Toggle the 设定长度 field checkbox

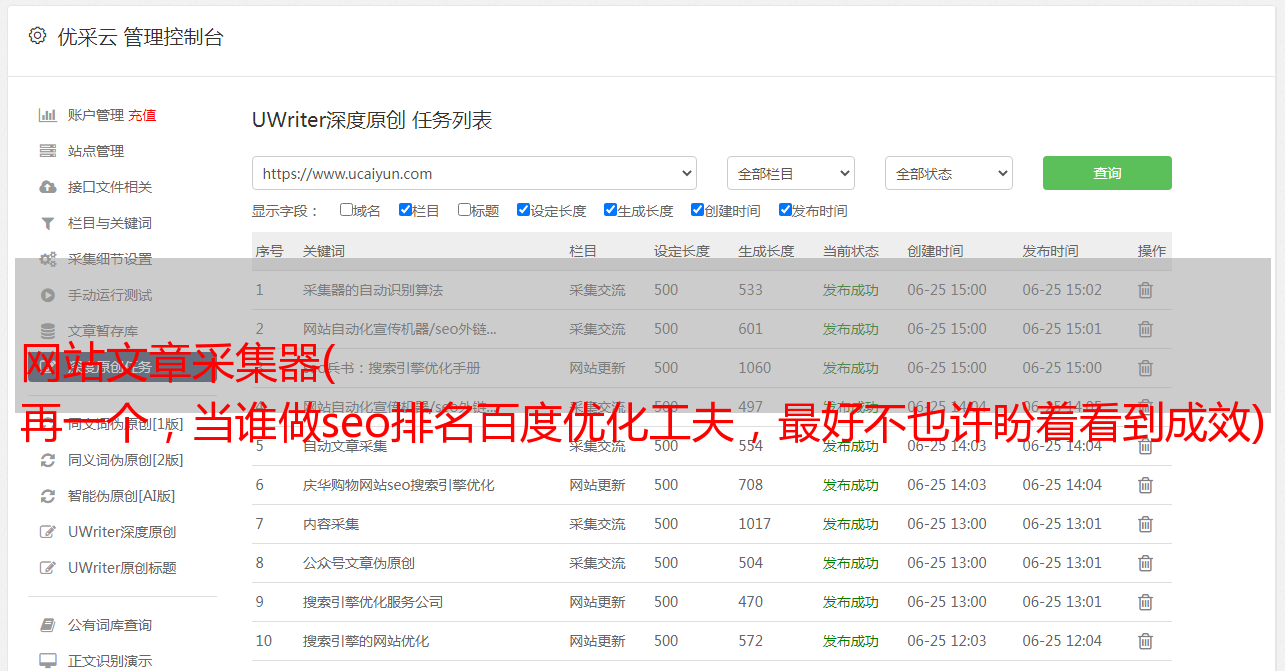point(523,210)
